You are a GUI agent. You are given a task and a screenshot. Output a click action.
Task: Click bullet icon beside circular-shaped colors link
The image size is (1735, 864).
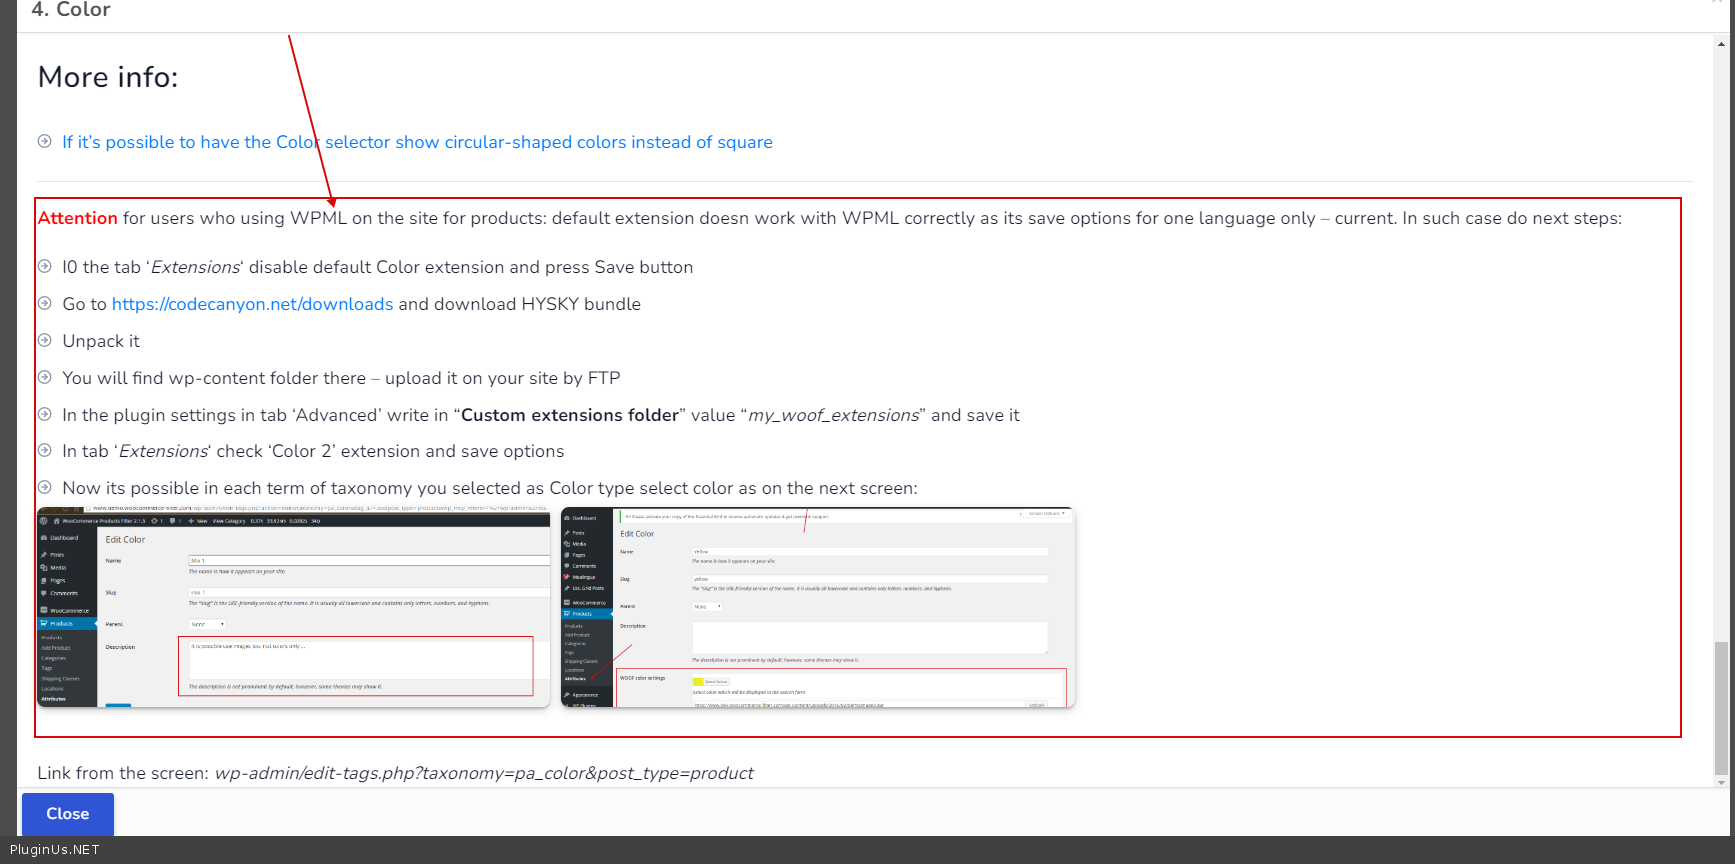(x=44, y=141)
